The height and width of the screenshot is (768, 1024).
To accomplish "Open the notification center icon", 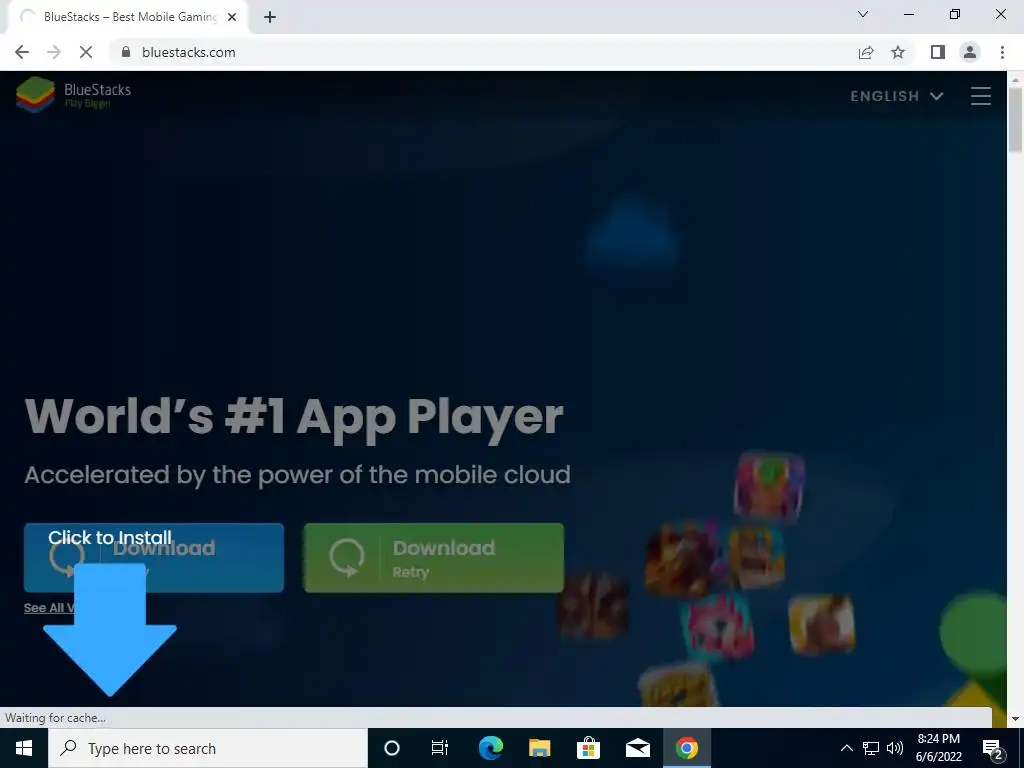I will coord(993,748).
